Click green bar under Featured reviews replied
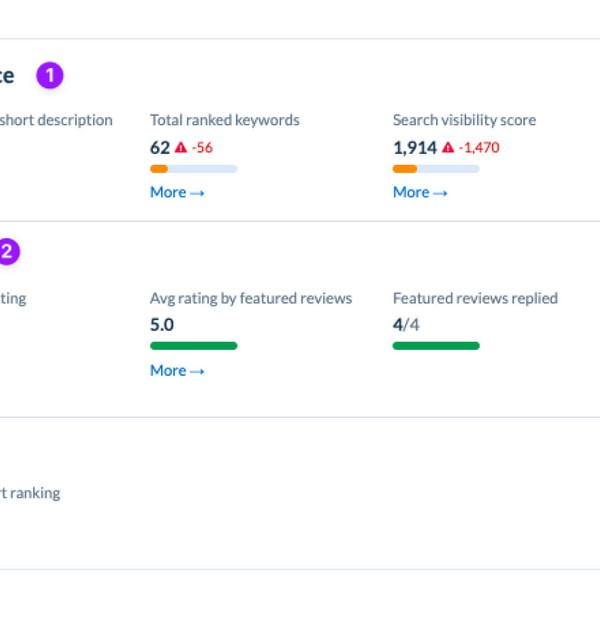The height and width of the screenshot is (631, 600). pyautogui.click(x=436, y=346)
